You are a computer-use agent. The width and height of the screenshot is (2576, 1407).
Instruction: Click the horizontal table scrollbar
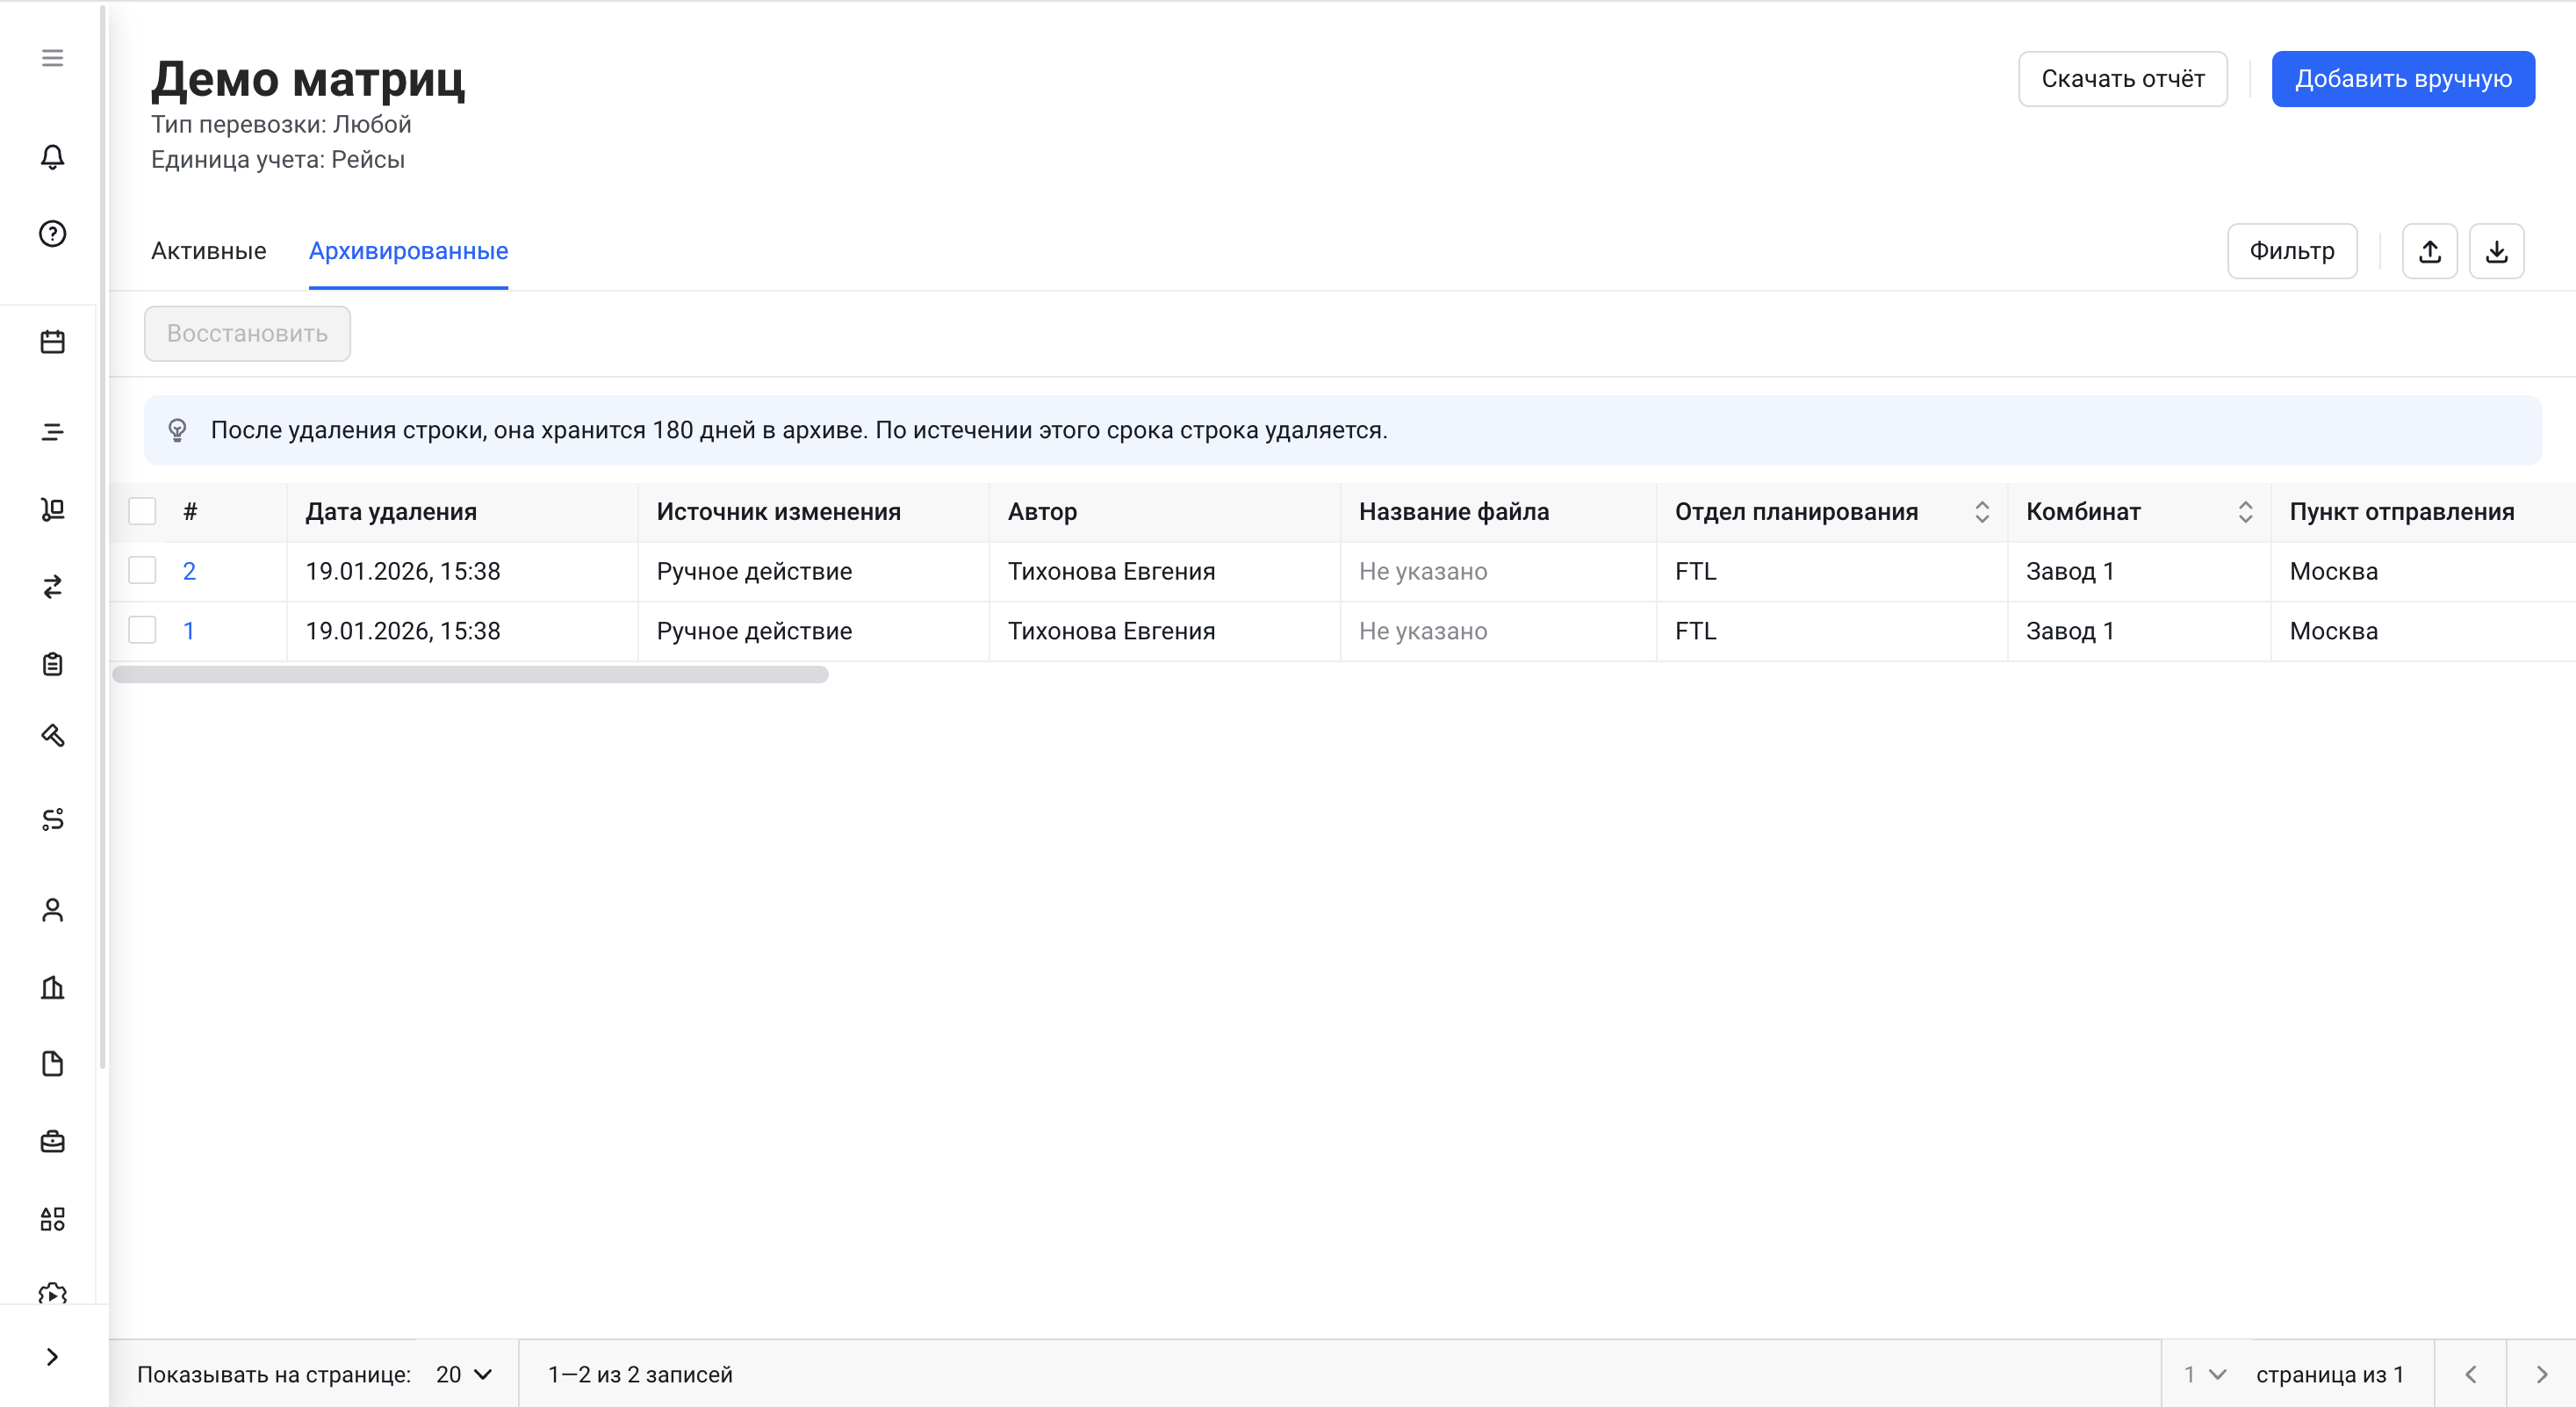470,675
